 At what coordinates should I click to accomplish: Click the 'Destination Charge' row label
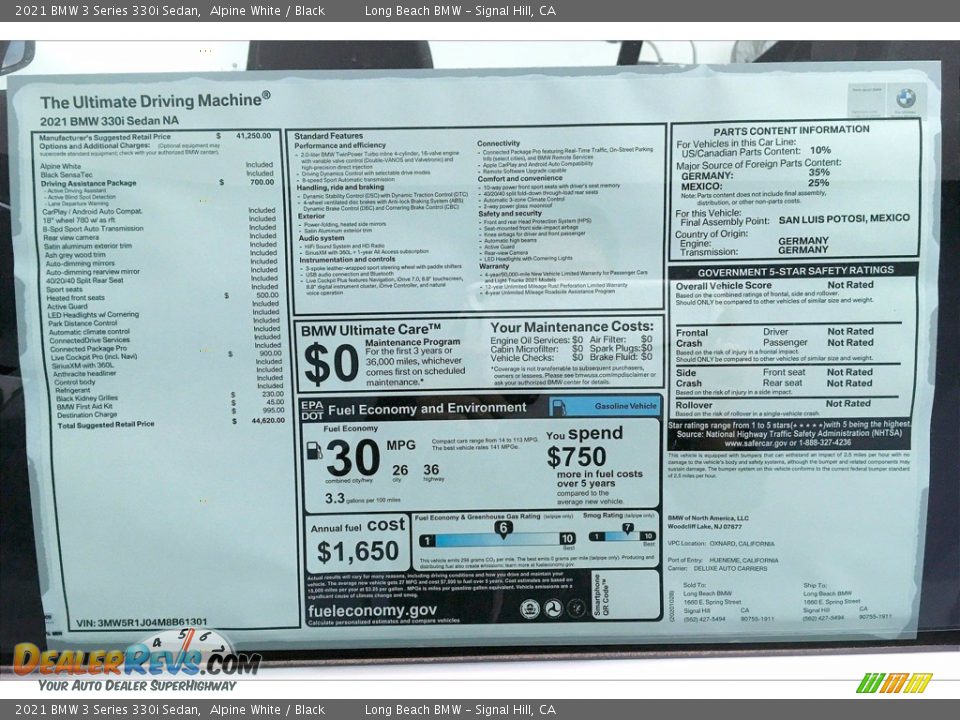(86, 415)
